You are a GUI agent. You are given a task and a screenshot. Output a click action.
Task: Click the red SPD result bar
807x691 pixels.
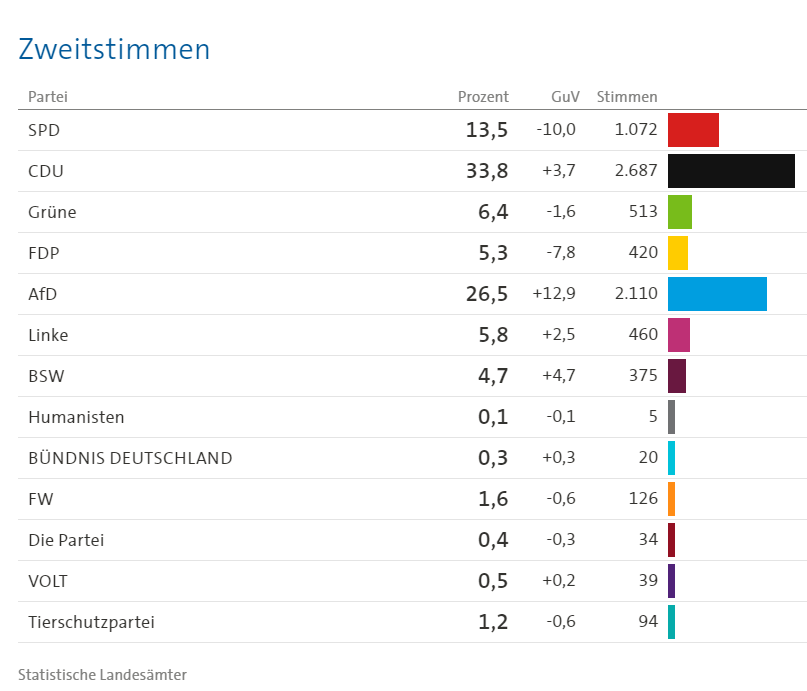693,130
